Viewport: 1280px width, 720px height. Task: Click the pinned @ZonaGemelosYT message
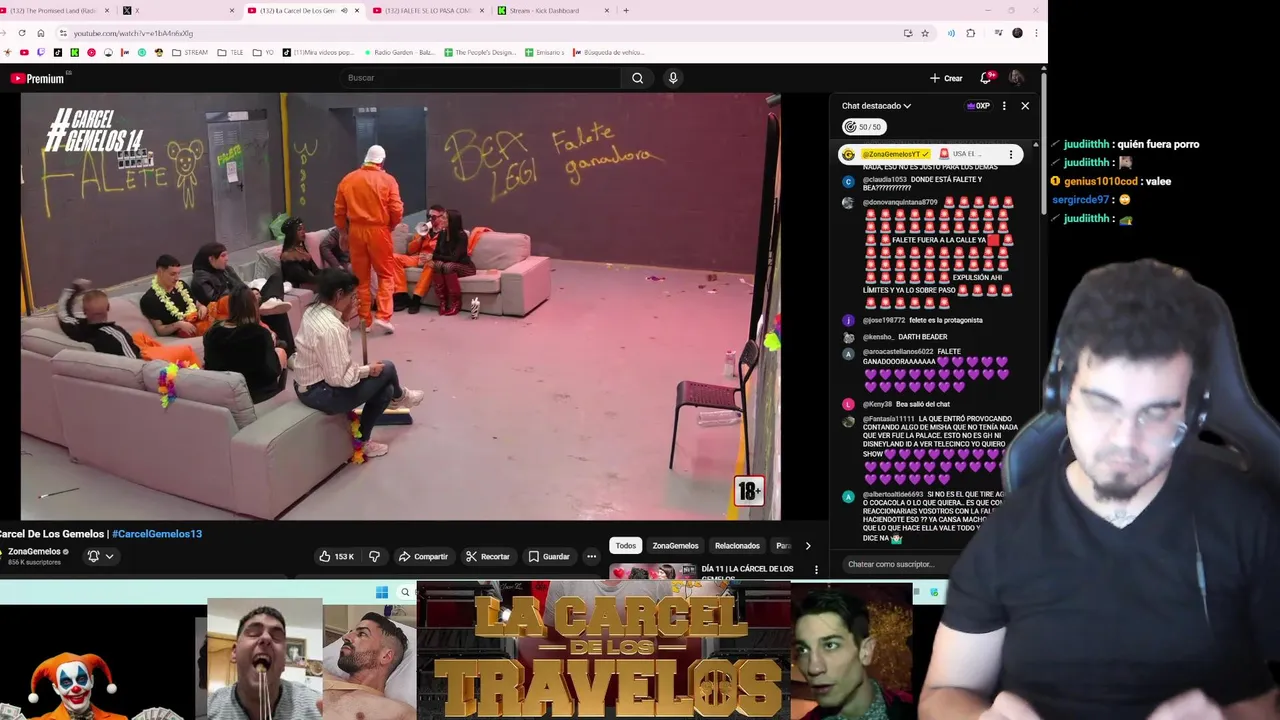click(930, 154)
